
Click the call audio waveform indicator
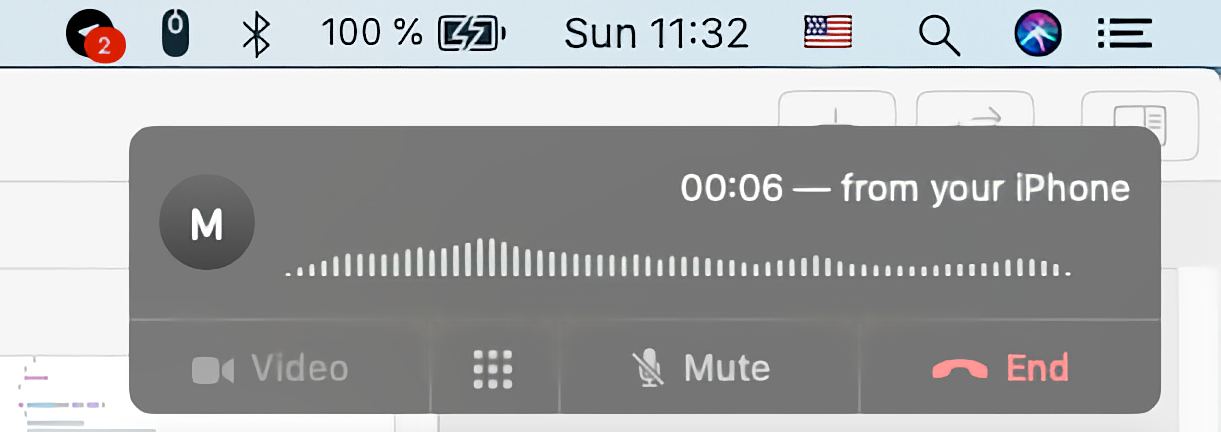678,258
